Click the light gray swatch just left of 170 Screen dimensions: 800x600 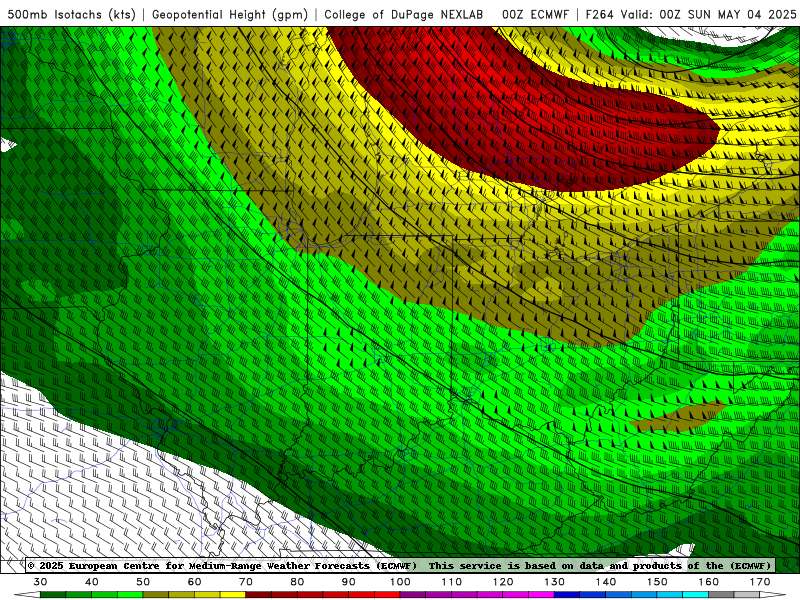click(747, 595)
